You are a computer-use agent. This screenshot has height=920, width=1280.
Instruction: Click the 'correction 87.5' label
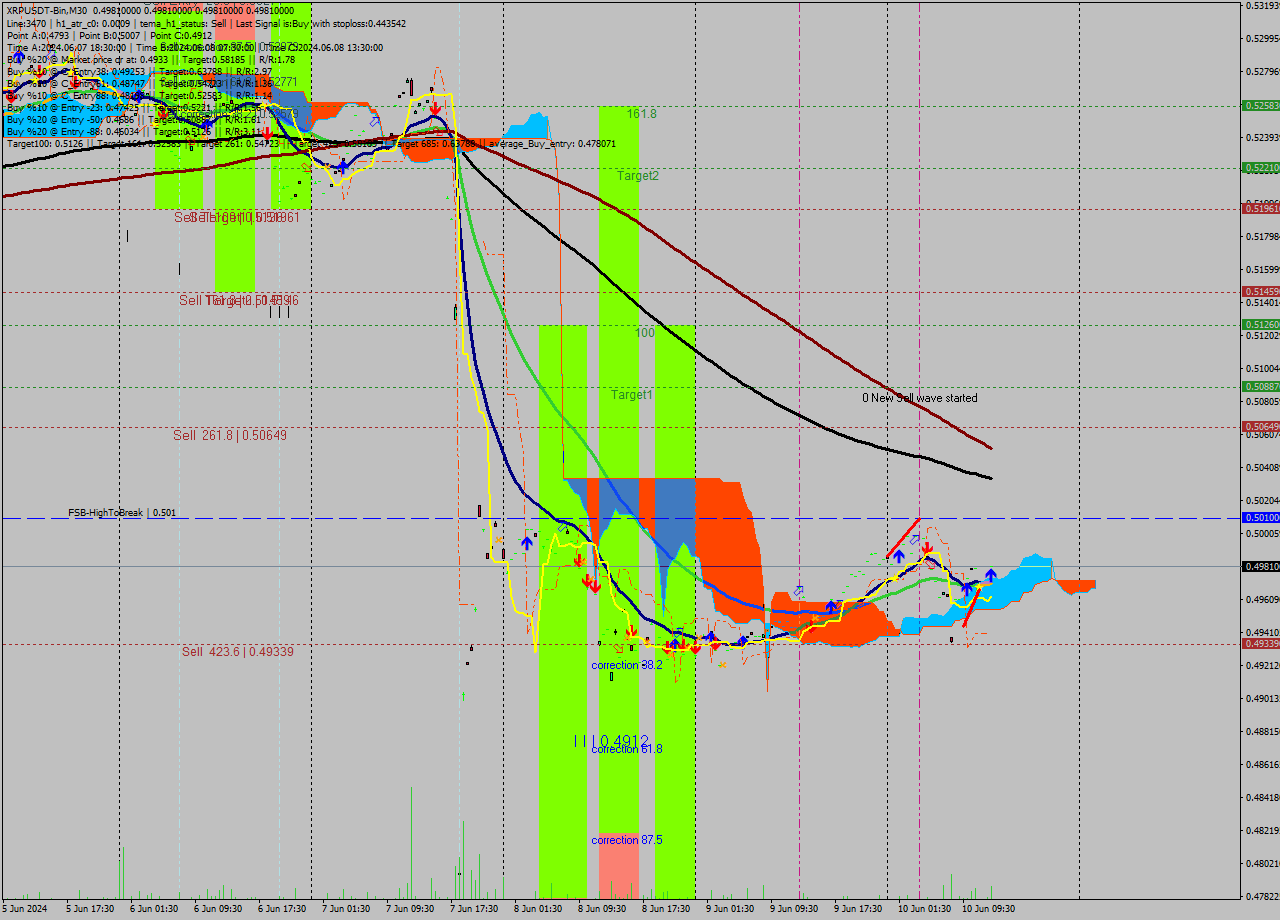click(627, 840)
